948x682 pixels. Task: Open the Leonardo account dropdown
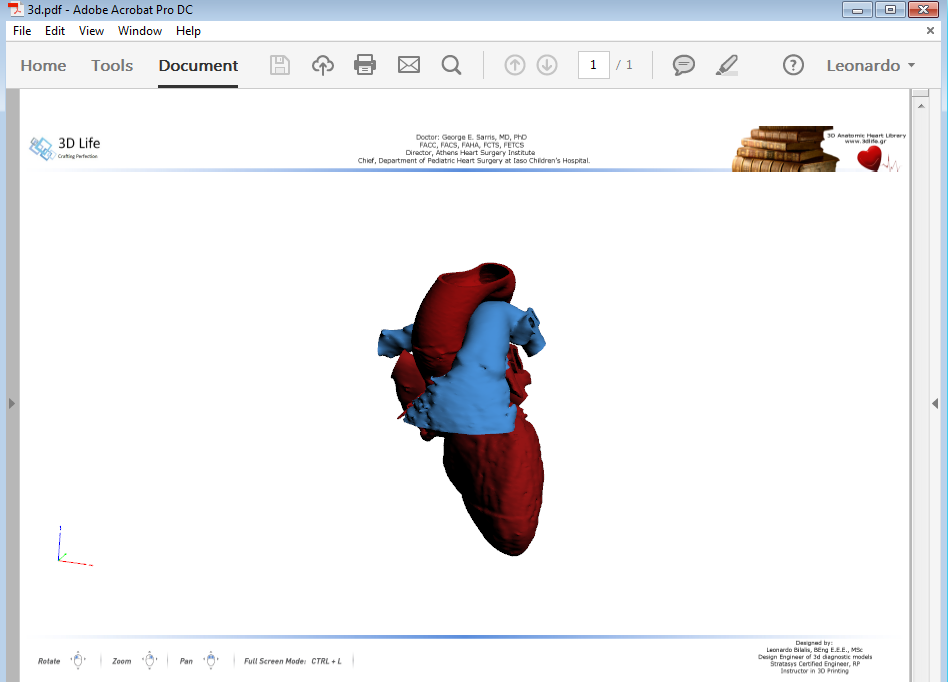coord(870,65)
